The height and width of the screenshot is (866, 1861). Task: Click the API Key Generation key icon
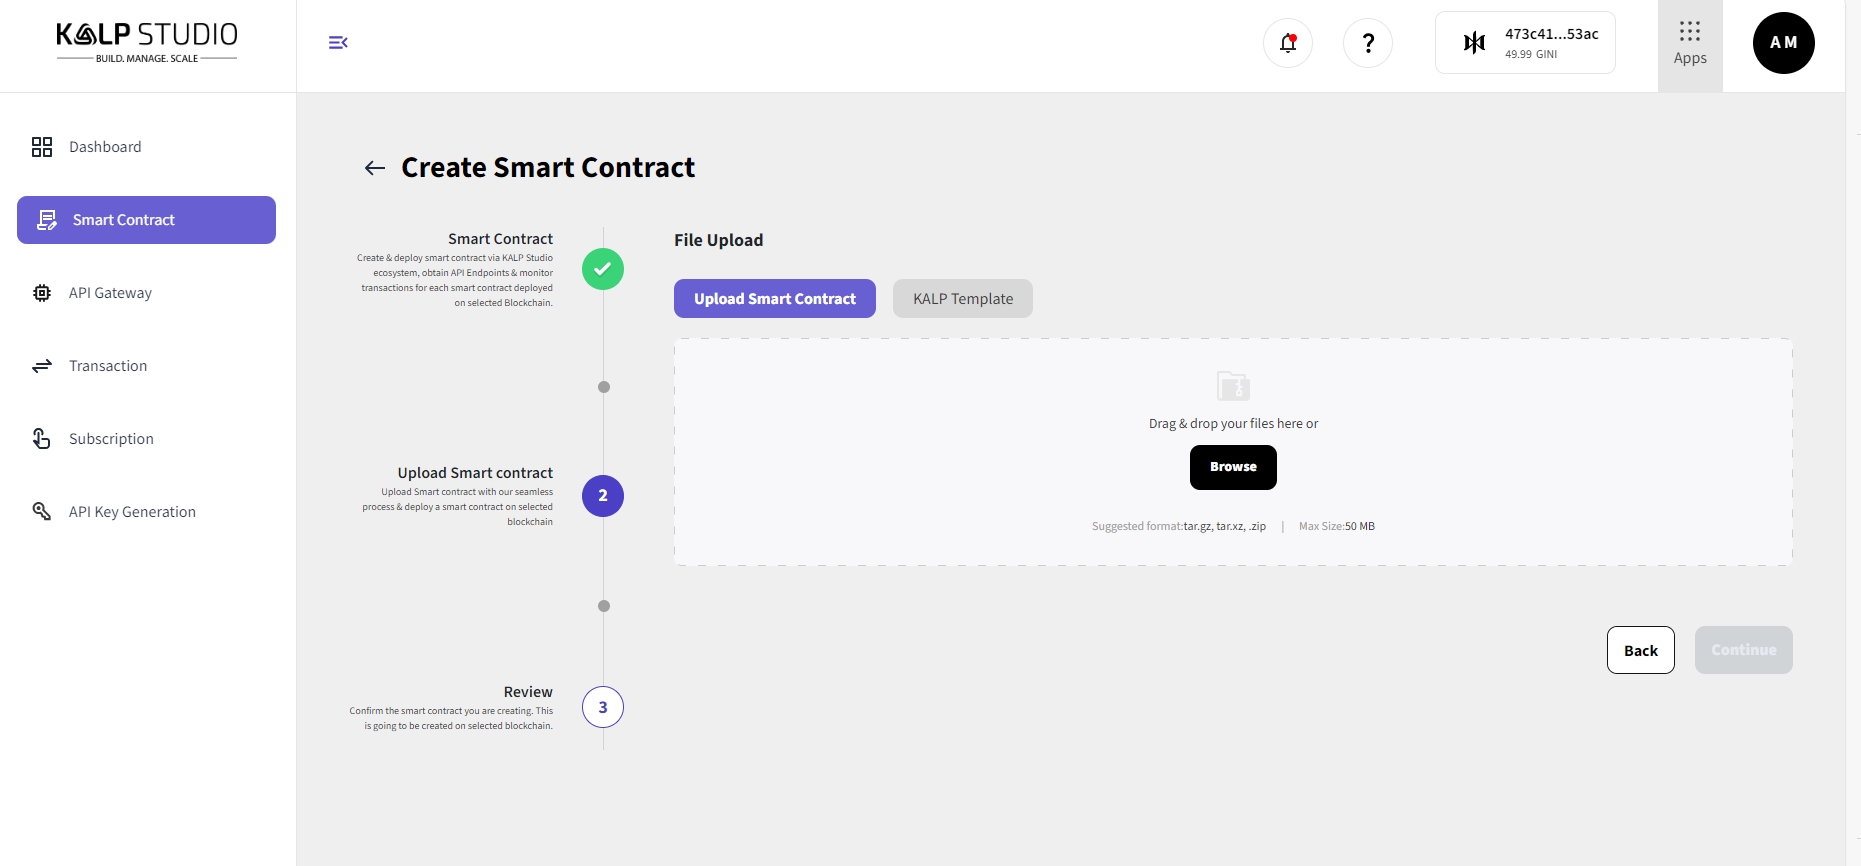42,512
